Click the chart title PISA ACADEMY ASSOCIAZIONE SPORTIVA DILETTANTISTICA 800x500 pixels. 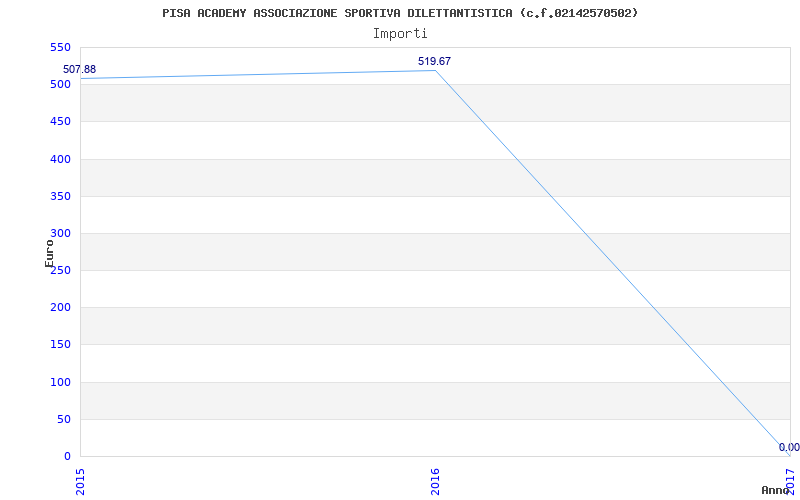pyautogui.click(x=400, y=13)
